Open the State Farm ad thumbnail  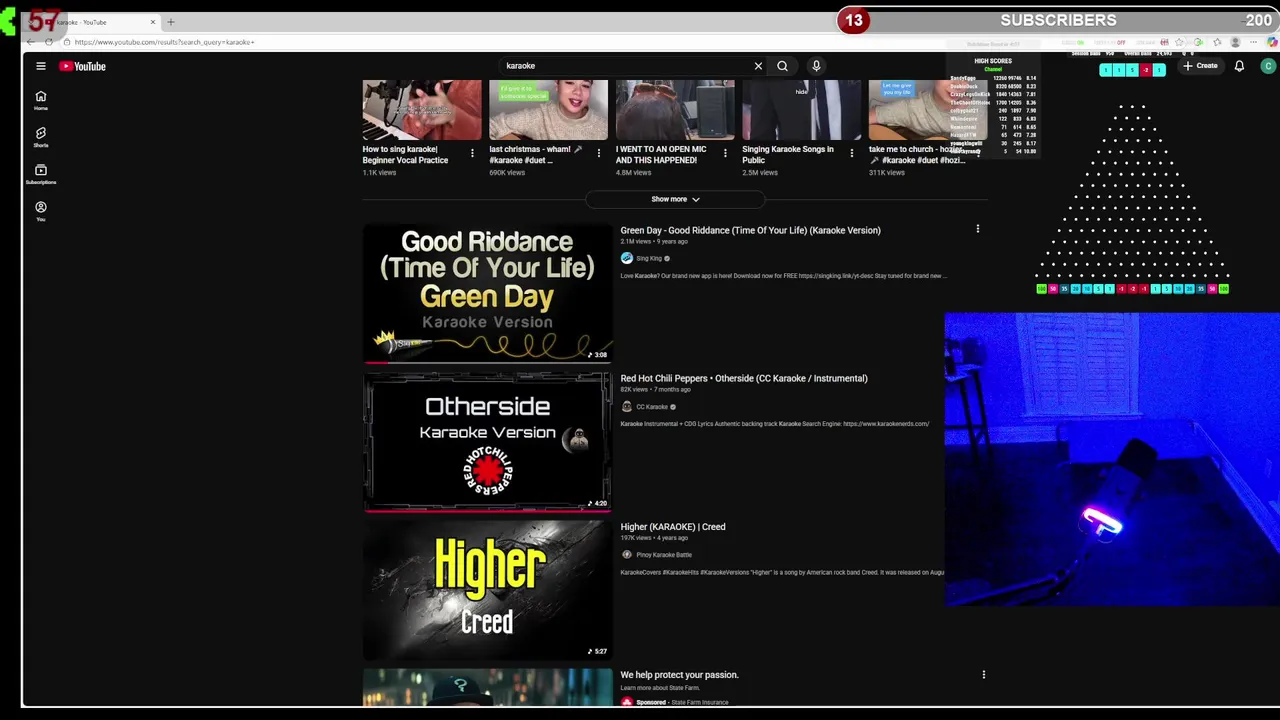[x=488, y=687]
